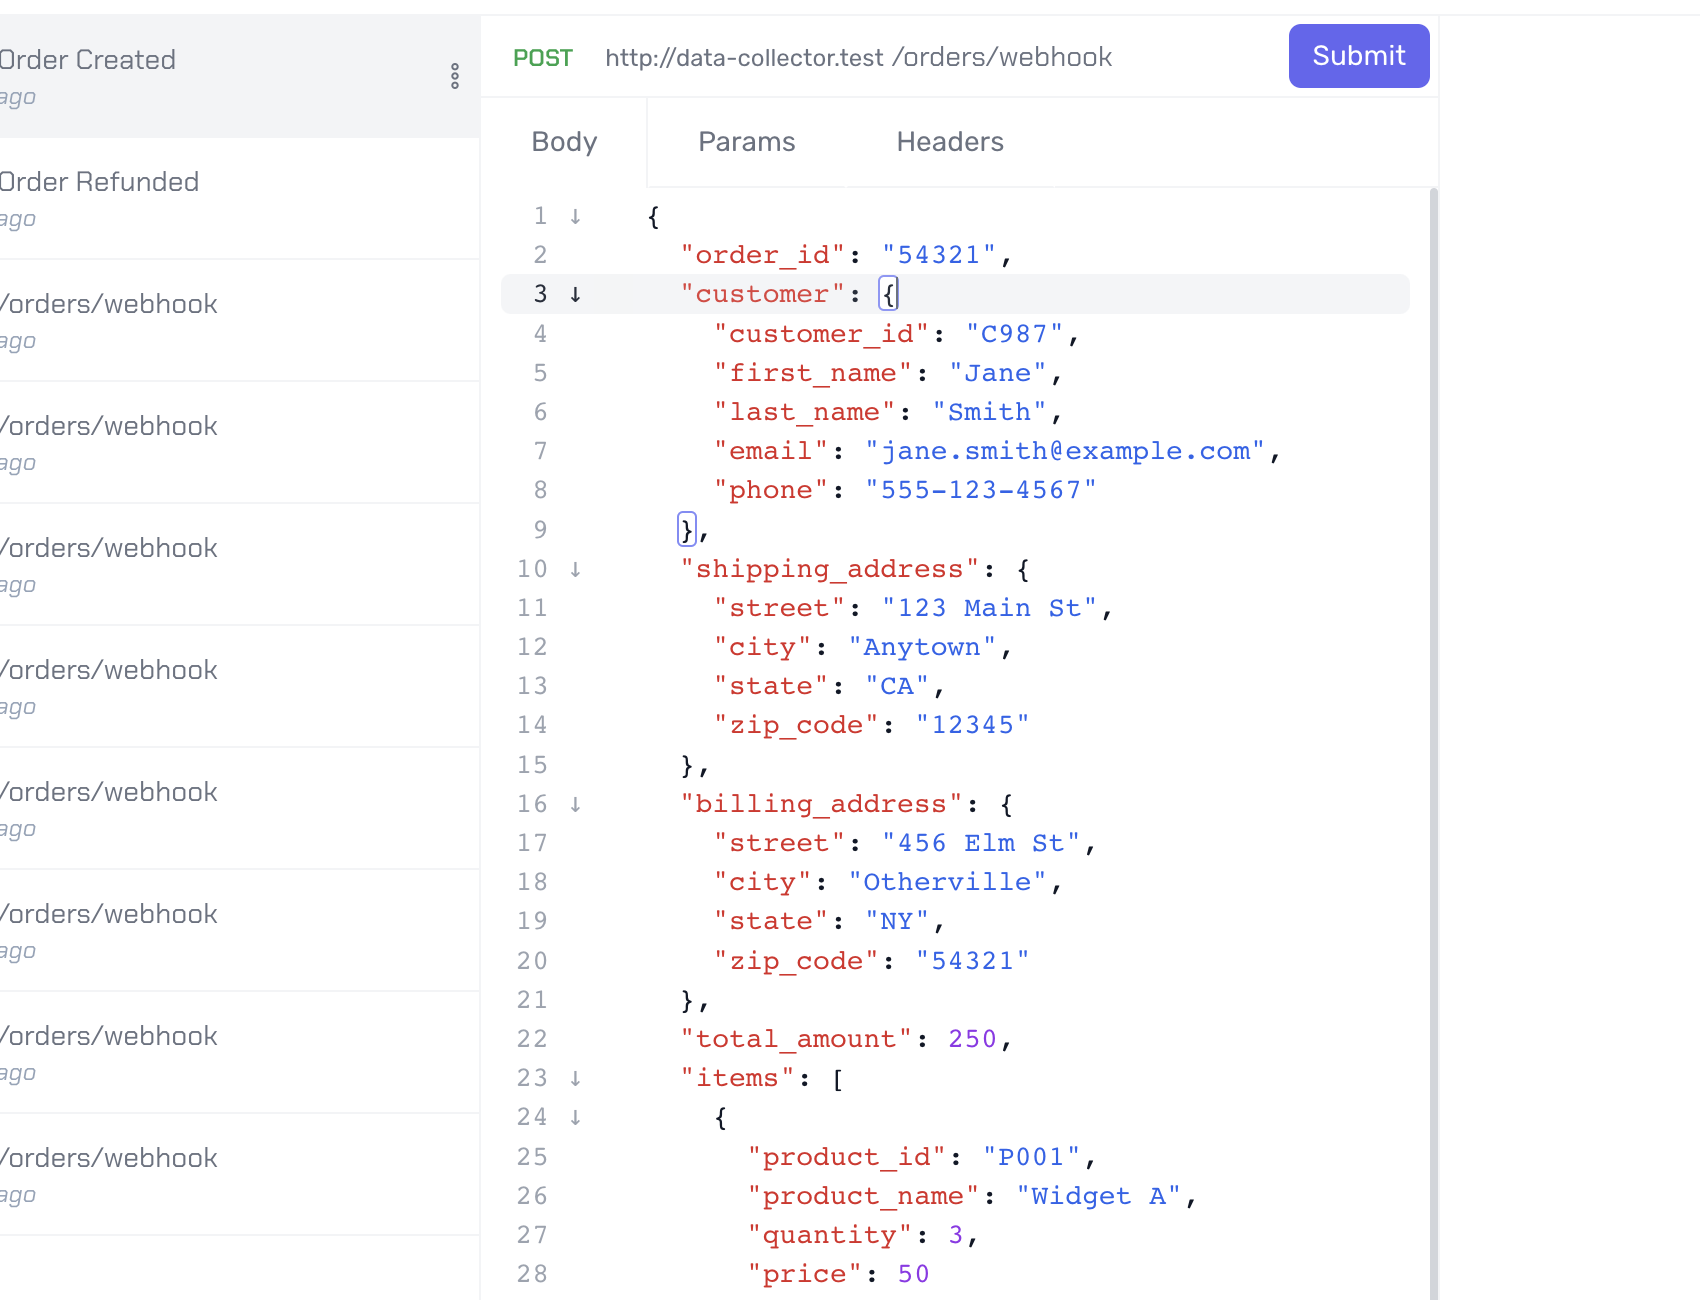Open the three-dot menu on Order Created

click(x=455, y=76)
